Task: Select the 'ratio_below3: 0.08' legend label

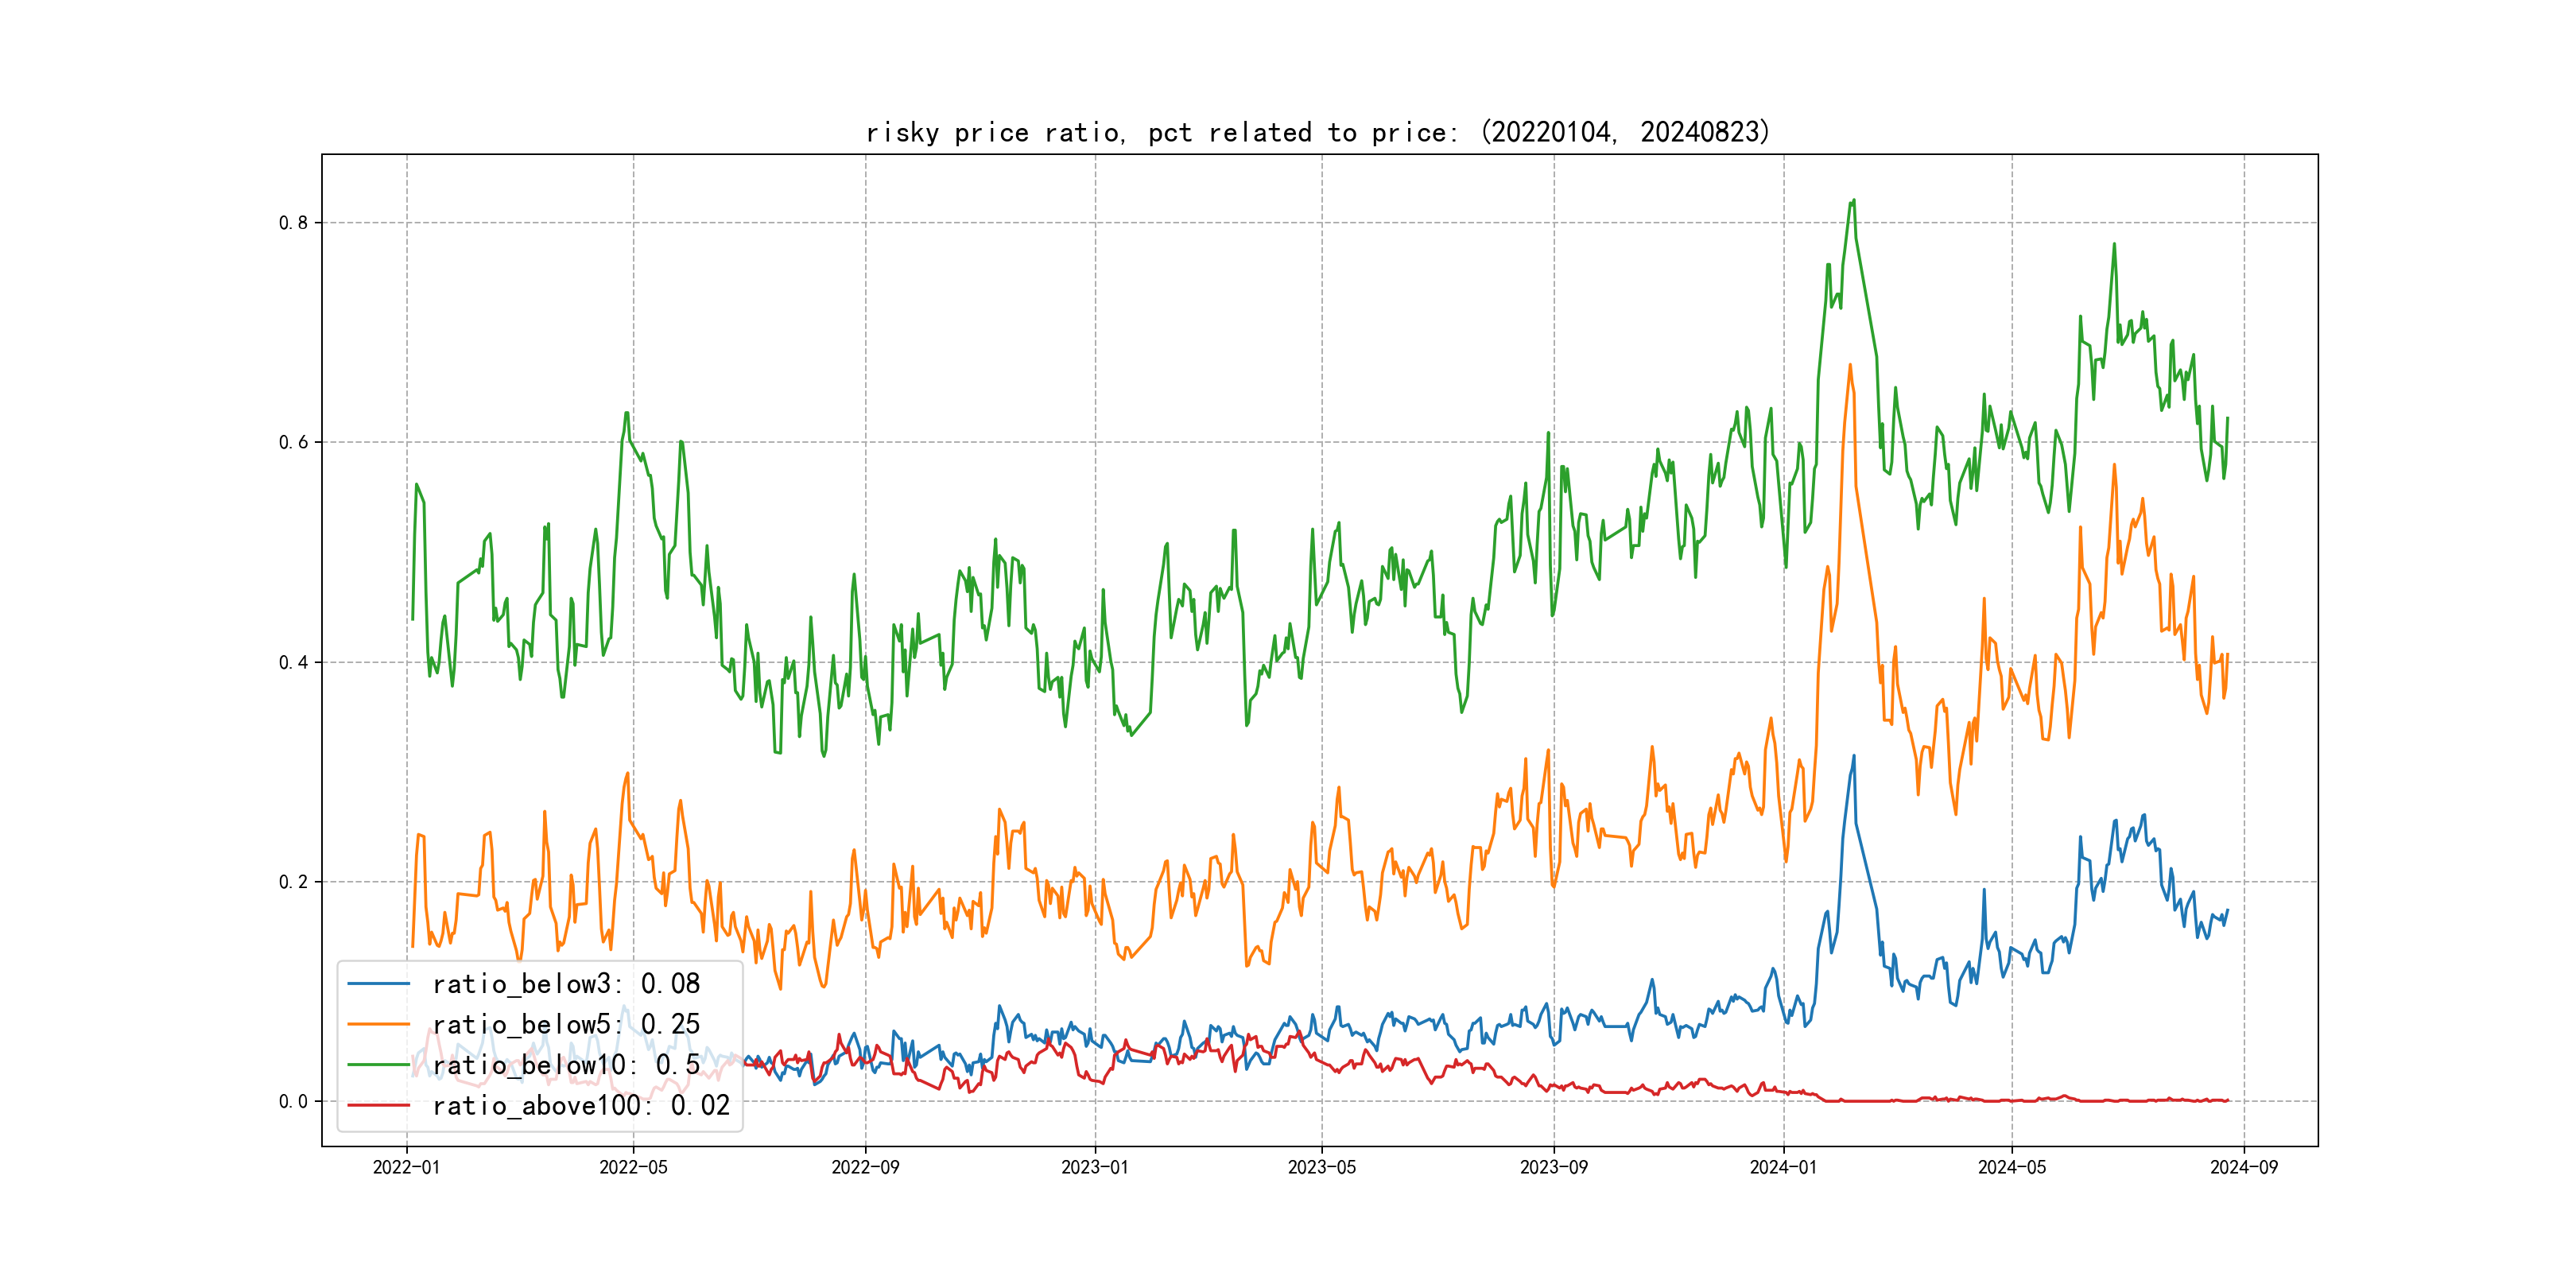Action: [566, 984]
